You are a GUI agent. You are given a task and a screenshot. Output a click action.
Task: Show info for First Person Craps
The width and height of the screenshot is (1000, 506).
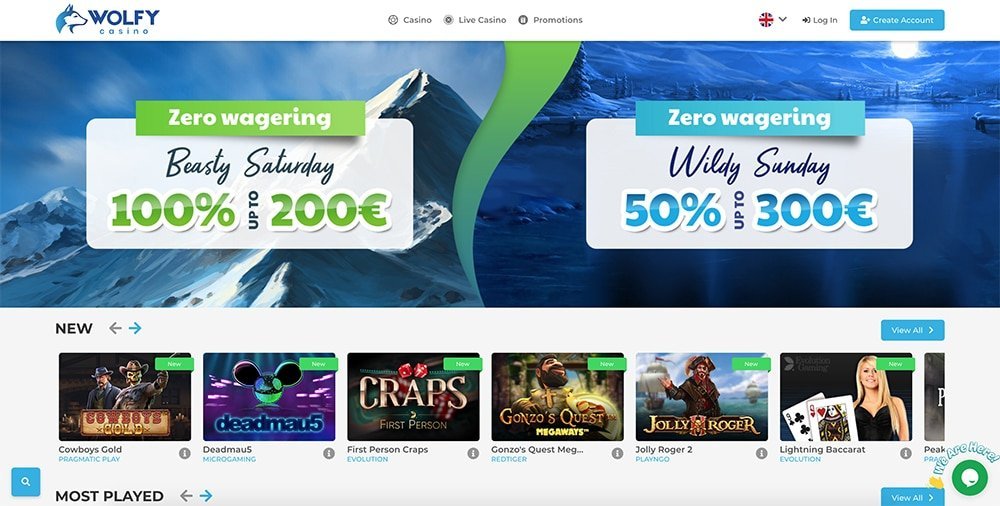tap(473, 453)
